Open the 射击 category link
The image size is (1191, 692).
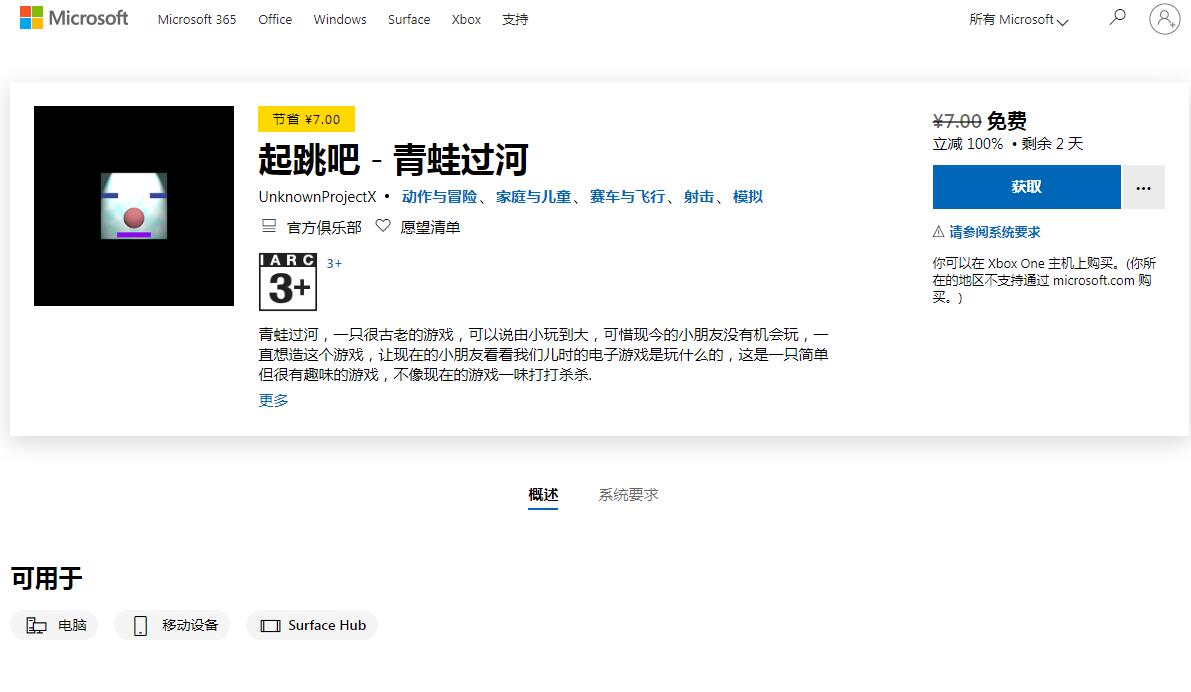(699, 197)
